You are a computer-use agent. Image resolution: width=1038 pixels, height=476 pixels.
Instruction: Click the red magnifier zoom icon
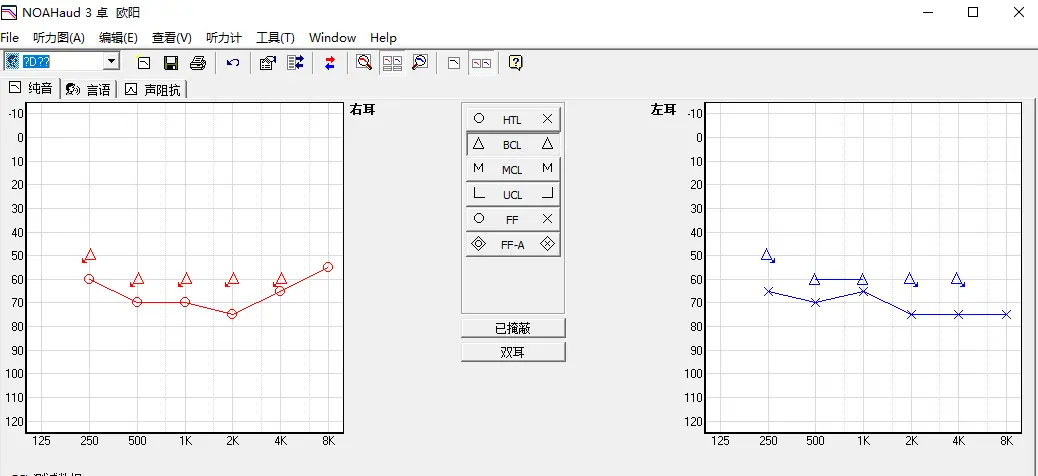[365, 63]
